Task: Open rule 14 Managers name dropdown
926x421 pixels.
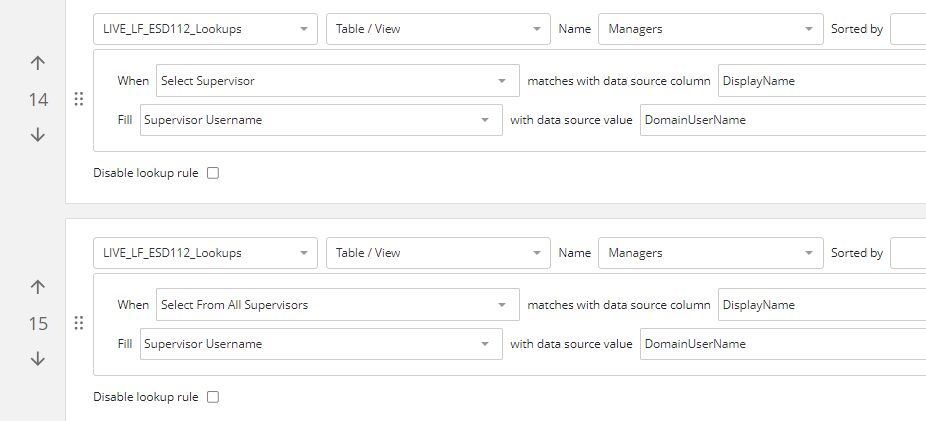Action: [710, 29]
